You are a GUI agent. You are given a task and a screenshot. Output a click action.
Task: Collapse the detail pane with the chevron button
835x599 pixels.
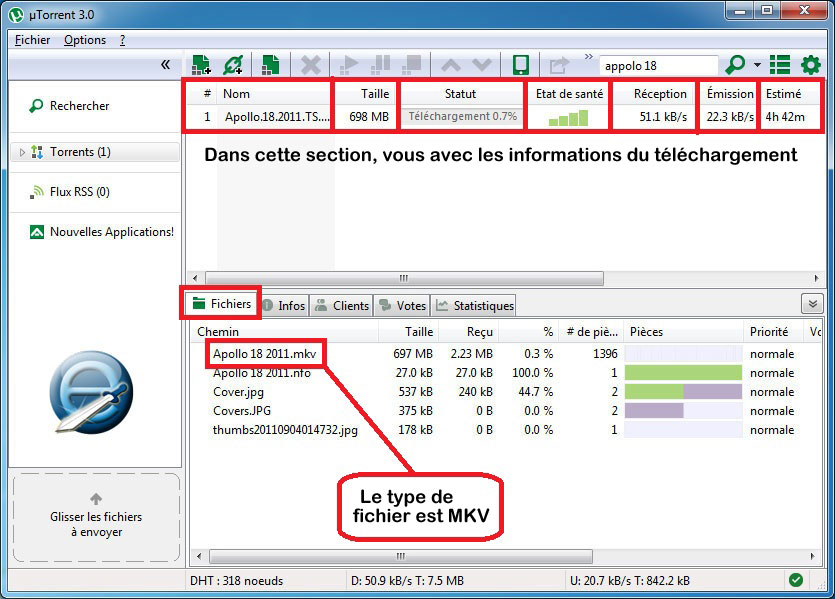pyautogui.click(x=812, y=304)
